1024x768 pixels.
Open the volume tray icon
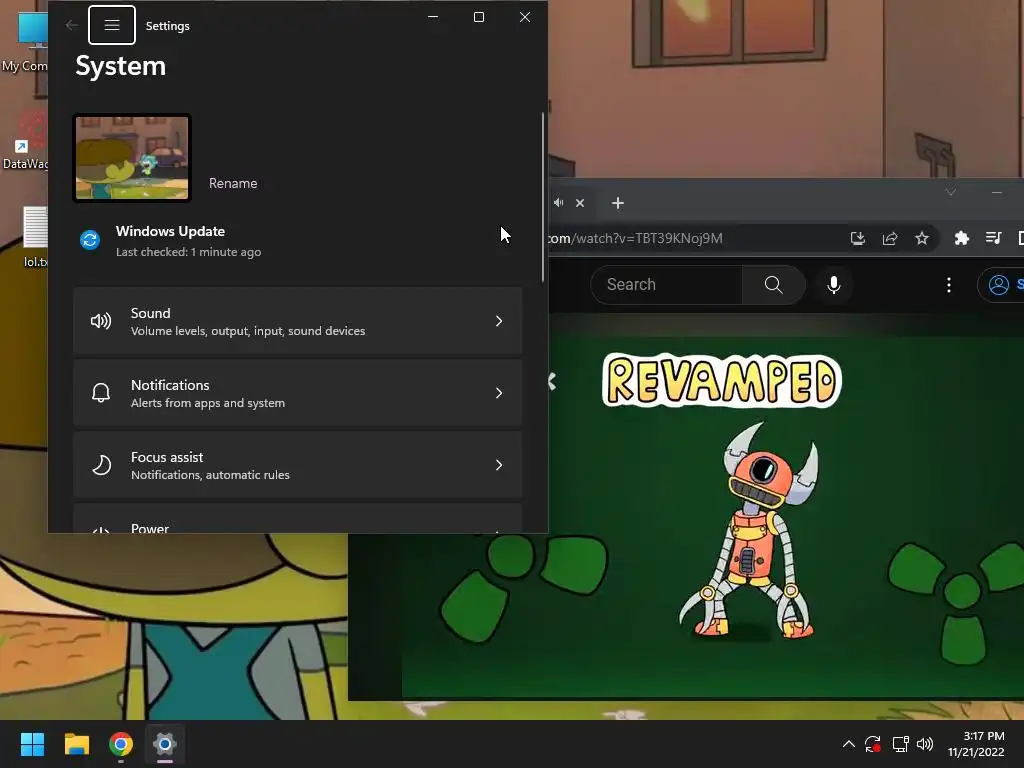click(x=925, y=744)
